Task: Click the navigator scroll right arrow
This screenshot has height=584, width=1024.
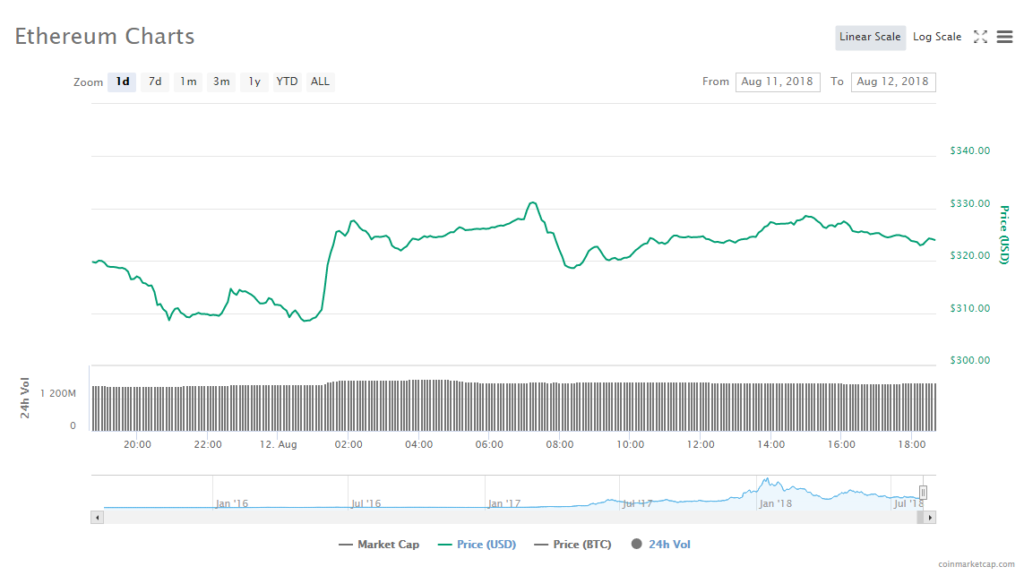Action: pos(930,517)
